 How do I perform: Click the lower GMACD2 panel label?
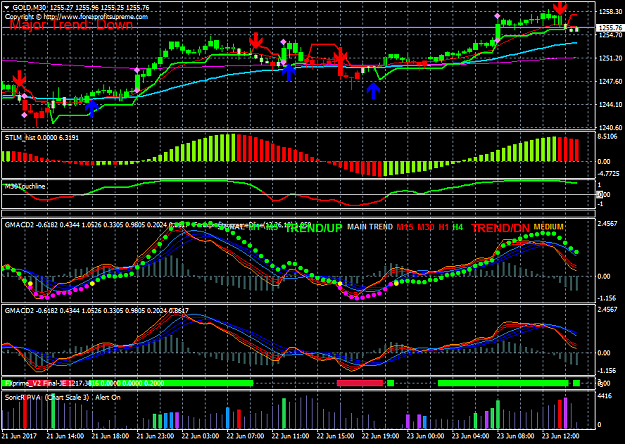[97, 310]
